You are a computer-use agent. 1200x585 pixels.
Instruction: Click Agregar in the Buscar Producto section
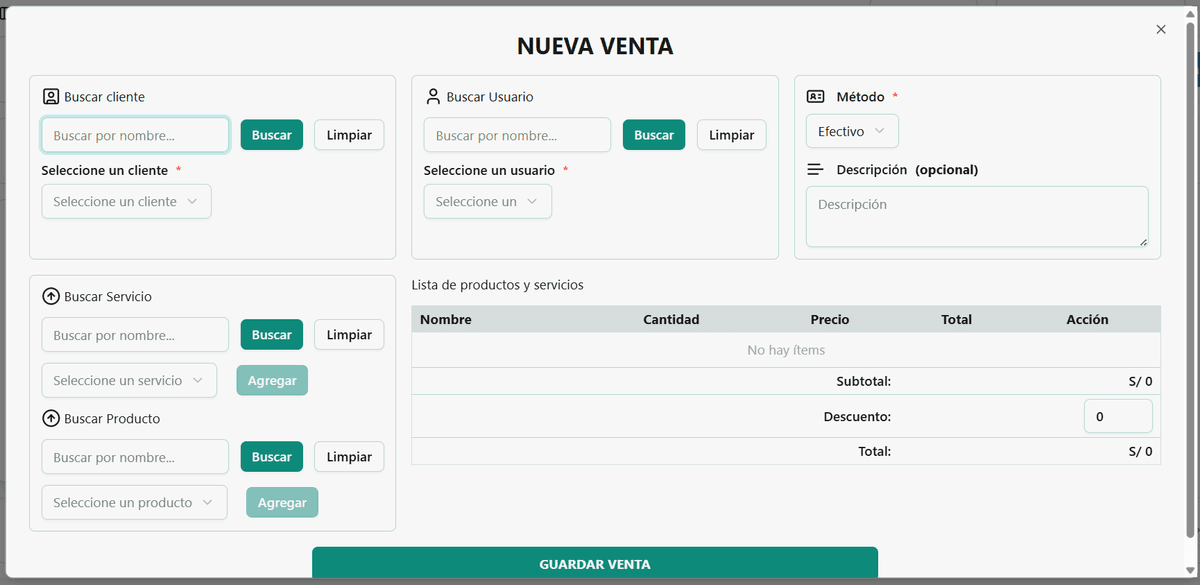point(282,502)
